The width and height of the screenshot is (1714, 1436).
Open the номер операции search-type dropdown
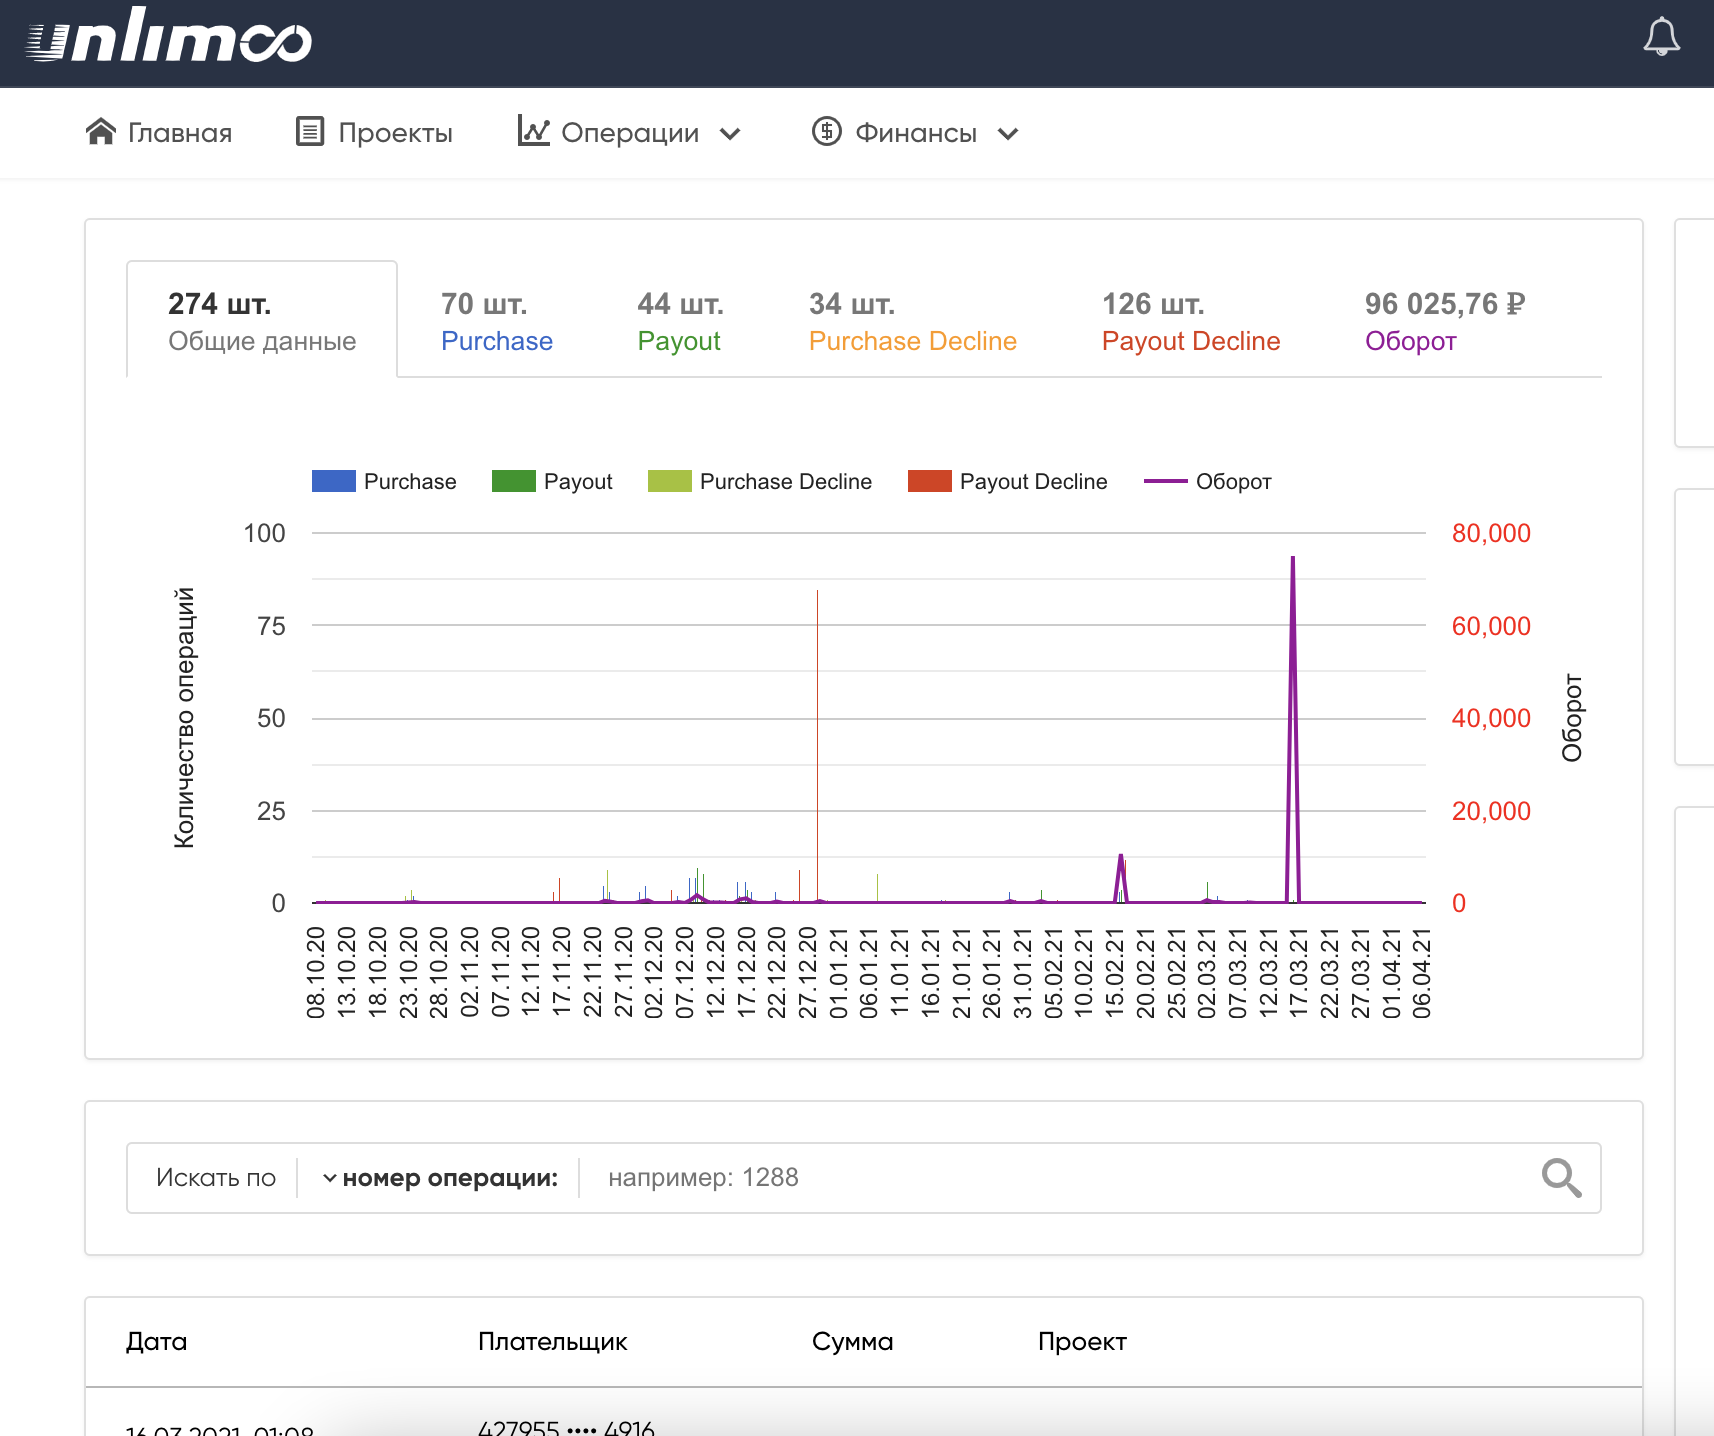click(440, 1178)
